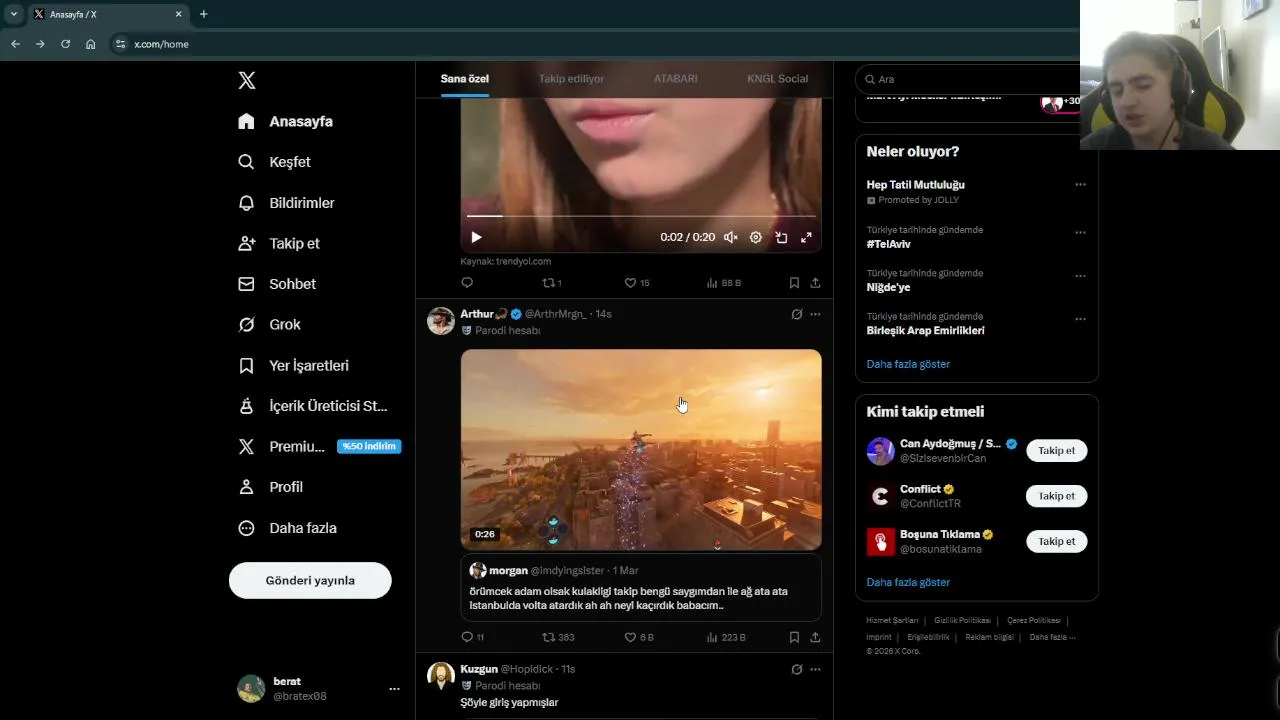Switch to KNGL Social tab
The image size is (1280, 720).
click(x=777, y=78)
